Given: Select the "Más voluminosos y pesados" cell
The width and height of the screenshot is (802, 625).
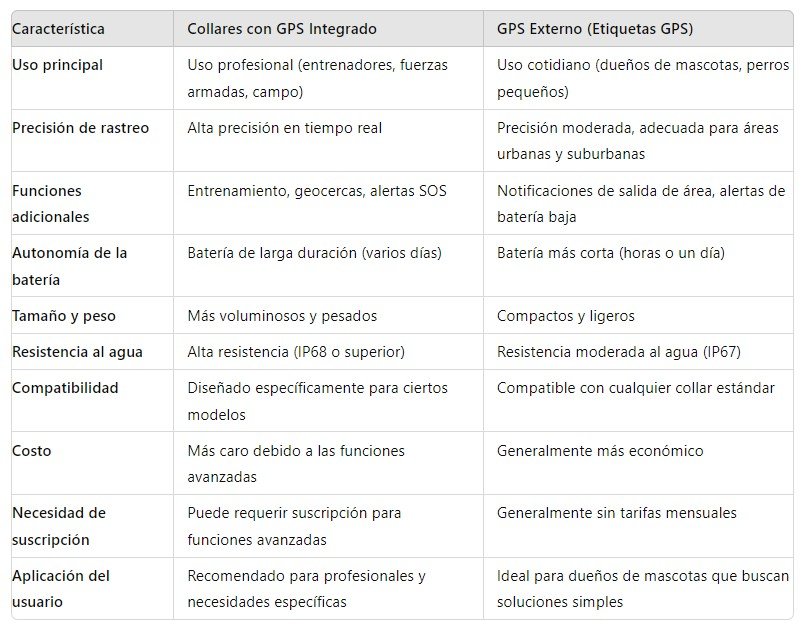Looking at the screenshot, I should coord(282,316).
